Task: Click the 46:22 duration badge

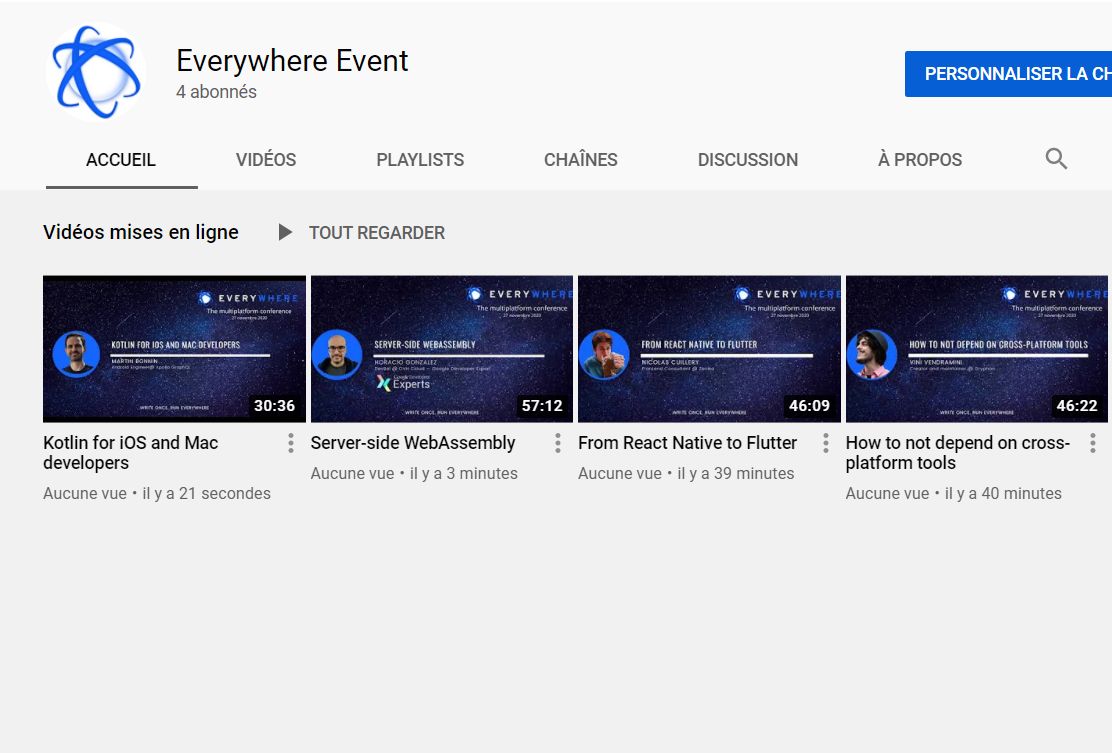Action: [1077, 406]
